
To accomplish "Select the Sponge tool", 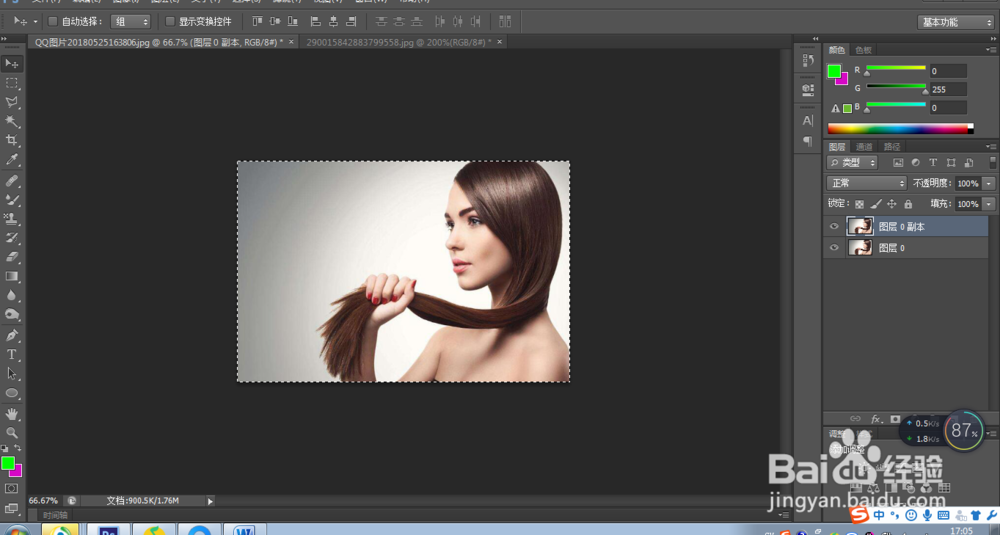I will coord(11,314).
